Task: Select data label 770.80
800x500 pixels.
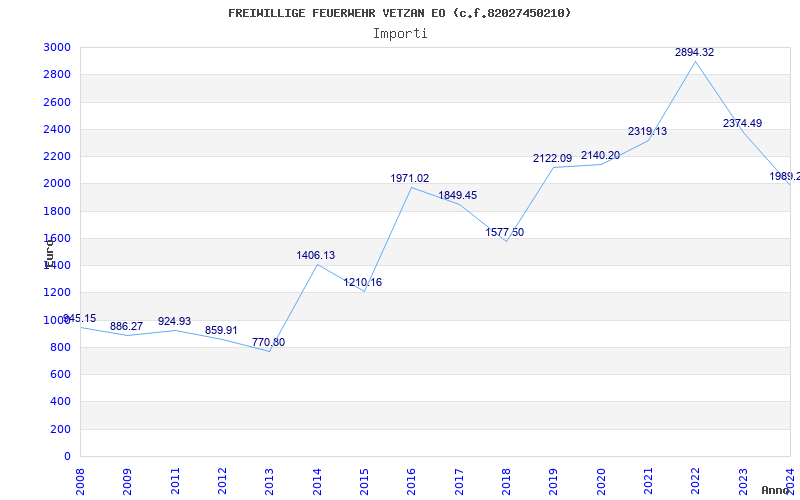Action: point(268,342)
